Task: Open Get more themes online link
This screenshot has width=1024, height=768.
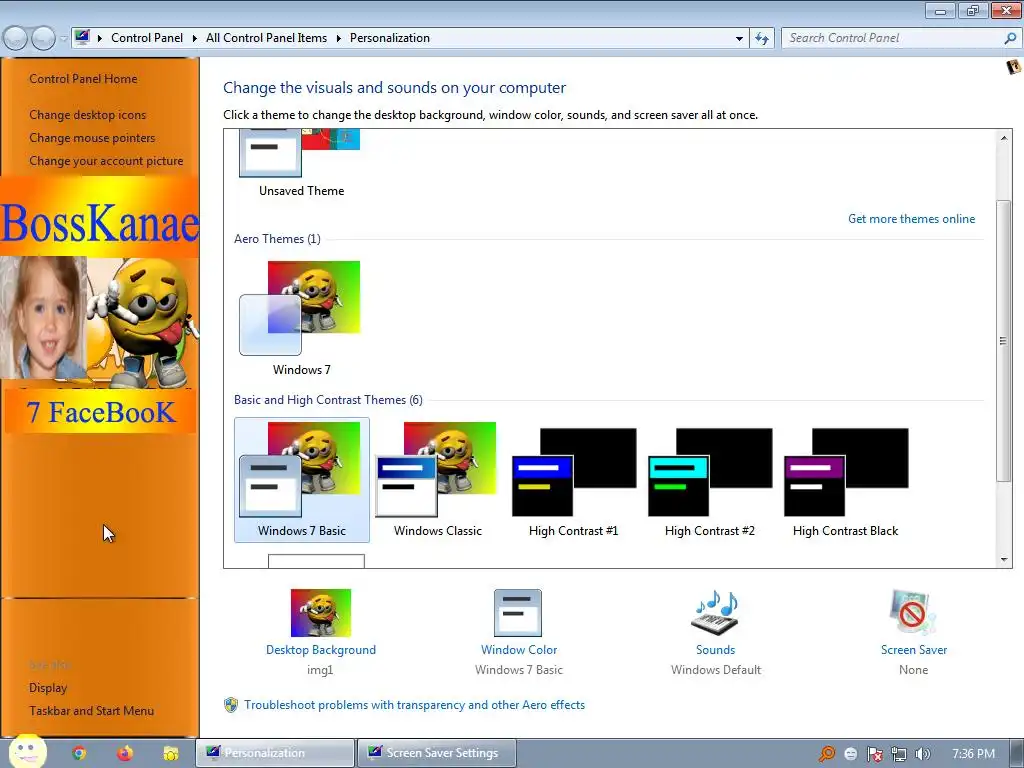Action: point(911,219)
